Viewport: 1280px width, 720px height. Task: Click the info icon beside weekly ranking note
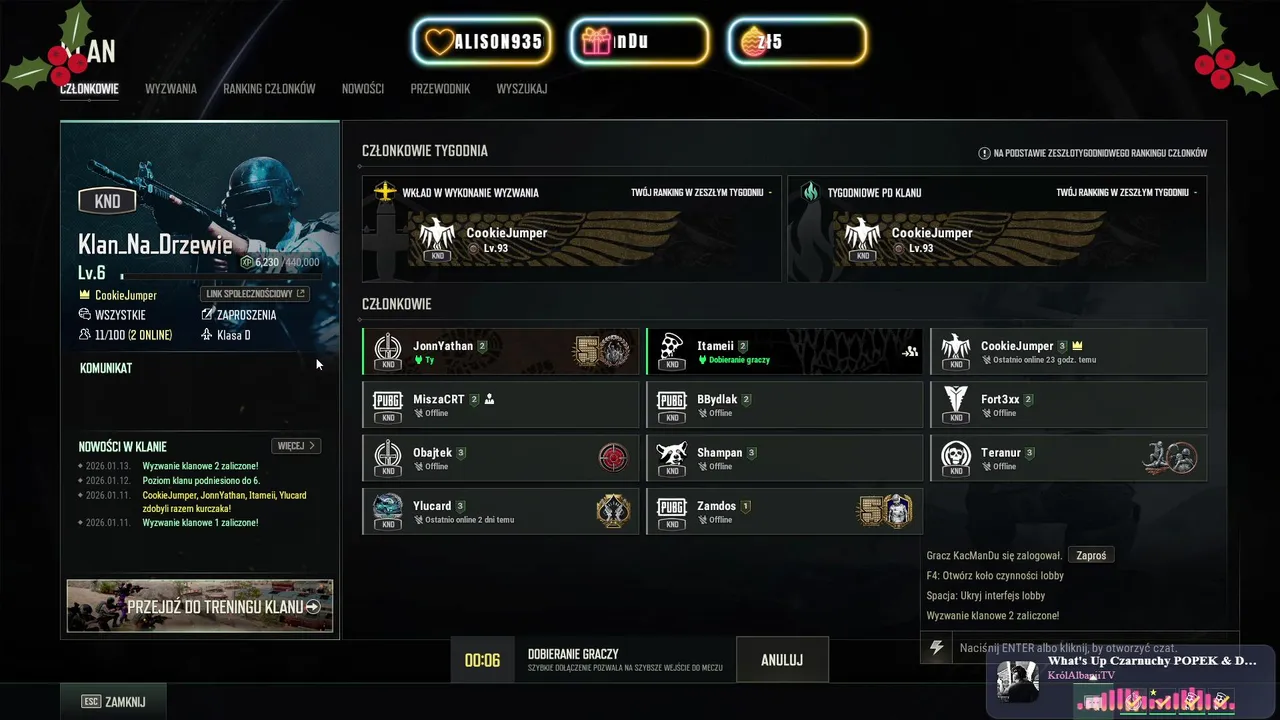pos(984,154)
